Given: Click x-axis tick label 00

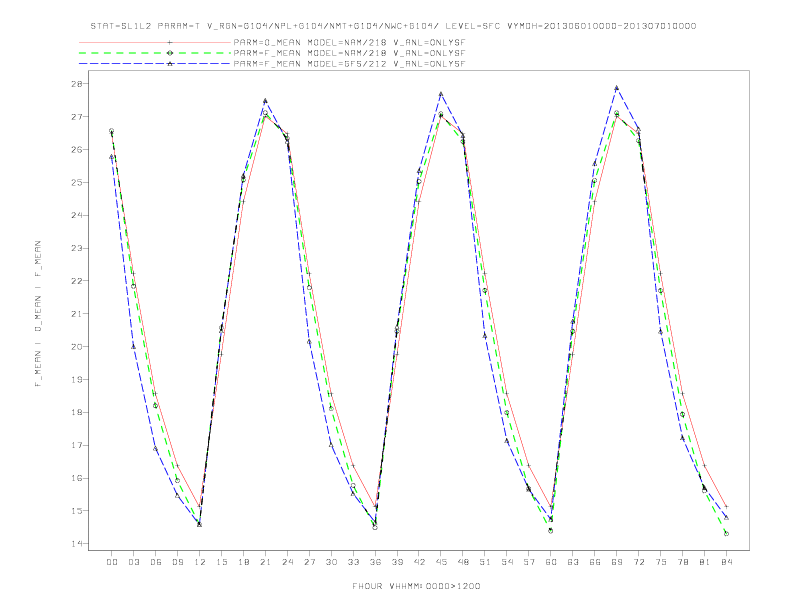Looking at the screenshot, I should [x=112, y=562].
